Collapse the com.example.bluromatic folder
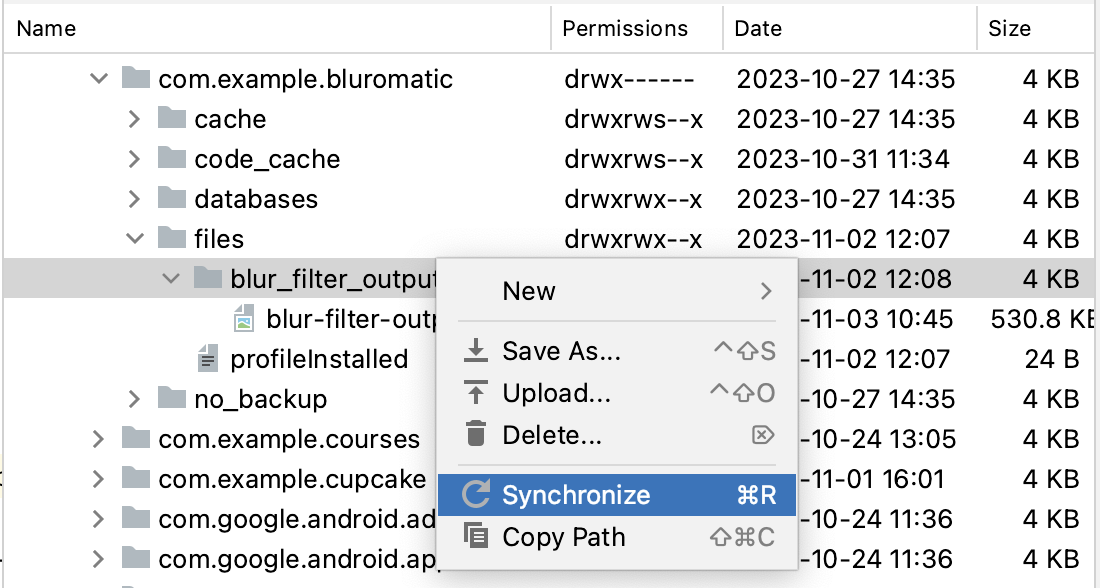 point(99,79)
